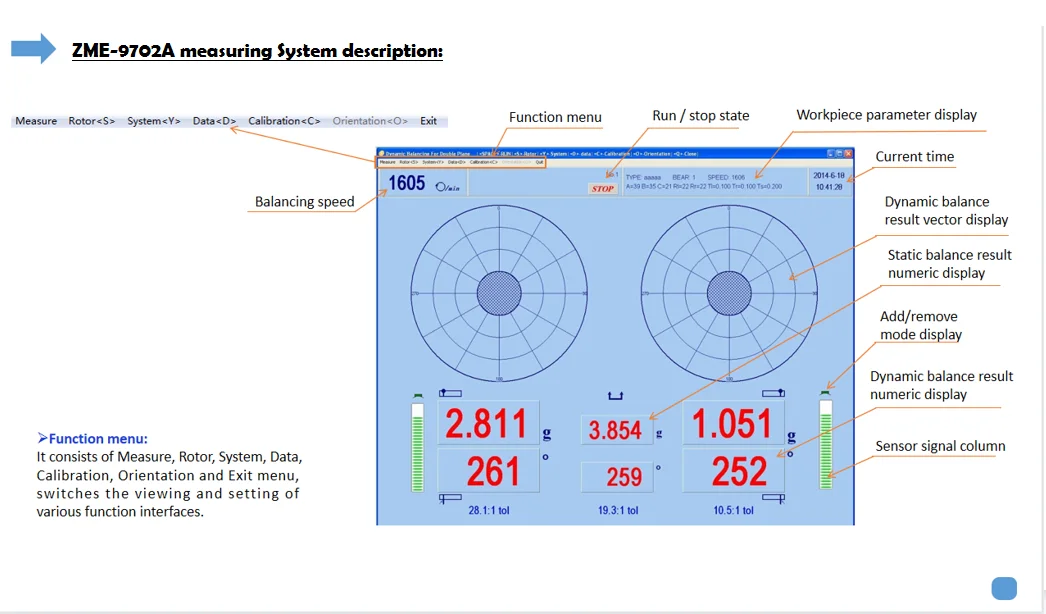Select greyed Orientation<O> in the enlarged menu strip
Viewport: 1046px width, 614px height.
click(x=370, y=121)
